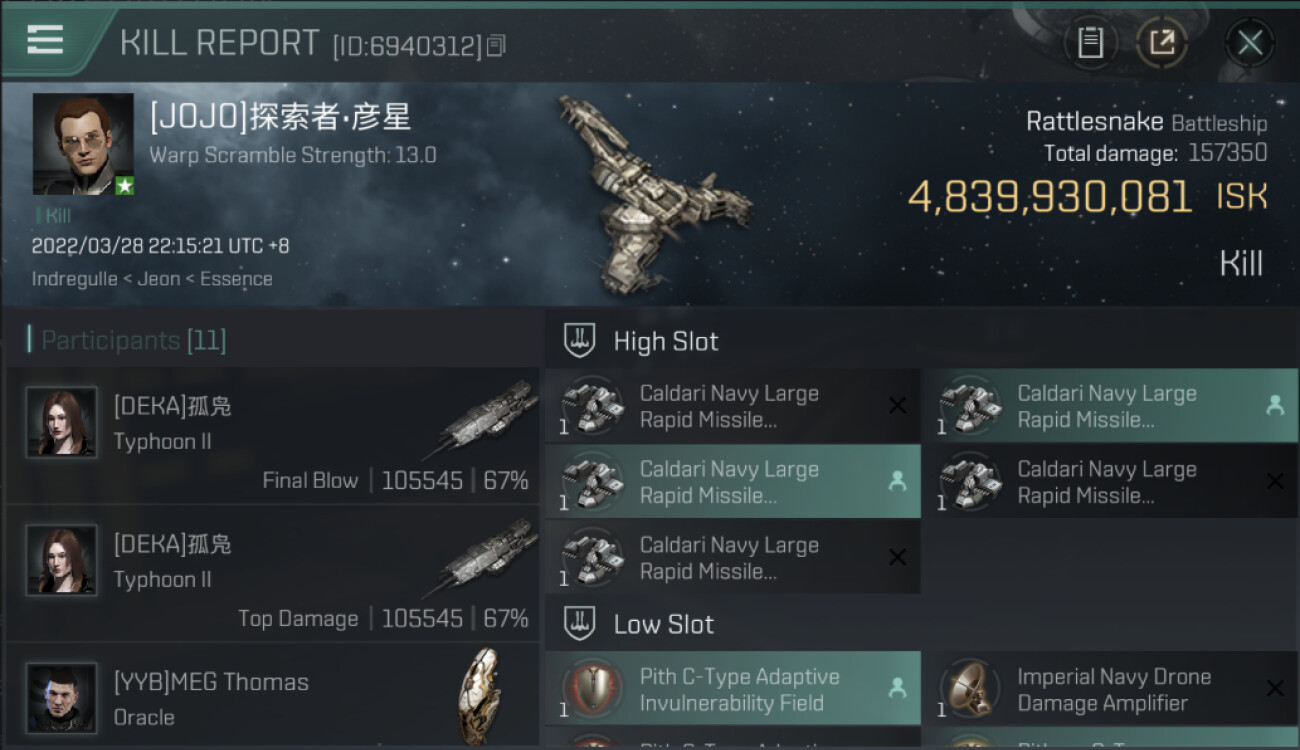Click the Indregulle system location link

pyautogui.click(x=75, y=279)
